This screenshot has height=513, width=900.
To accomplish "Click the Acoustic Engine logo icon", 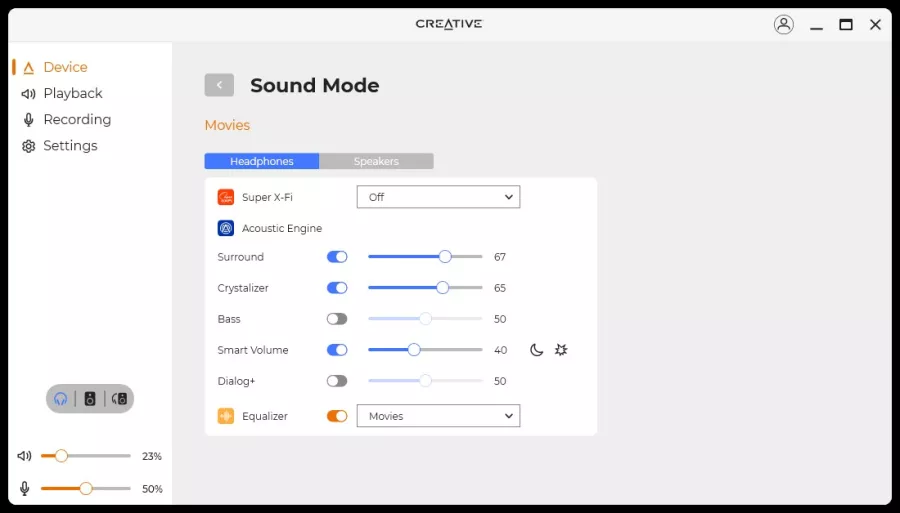I will [x=226, y=228].
